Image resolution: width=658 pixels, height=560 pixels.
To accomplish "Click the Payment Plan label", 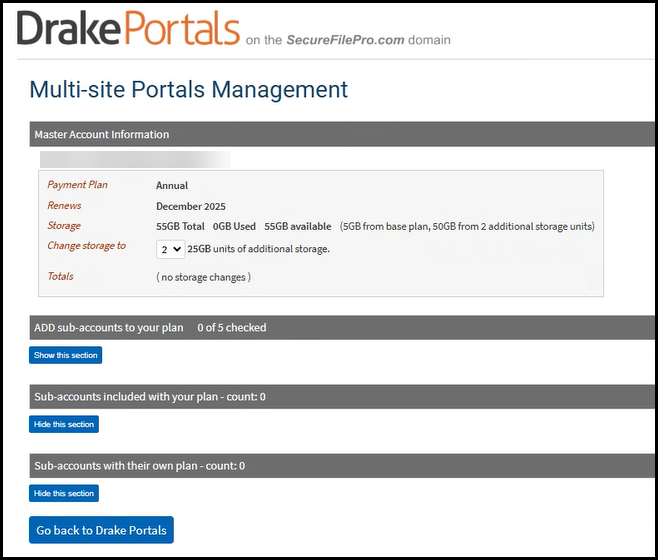I will (x=77, y=185).
